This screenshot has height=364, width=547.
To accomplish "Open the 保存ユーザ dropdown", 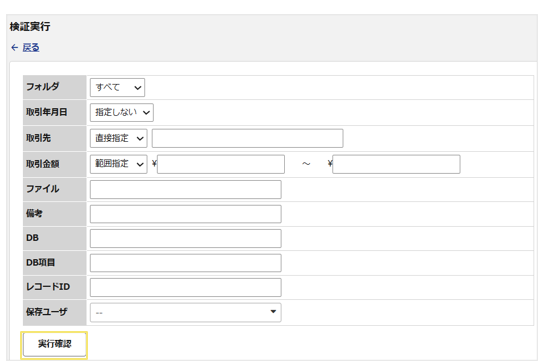I will (x=186, y=312).
